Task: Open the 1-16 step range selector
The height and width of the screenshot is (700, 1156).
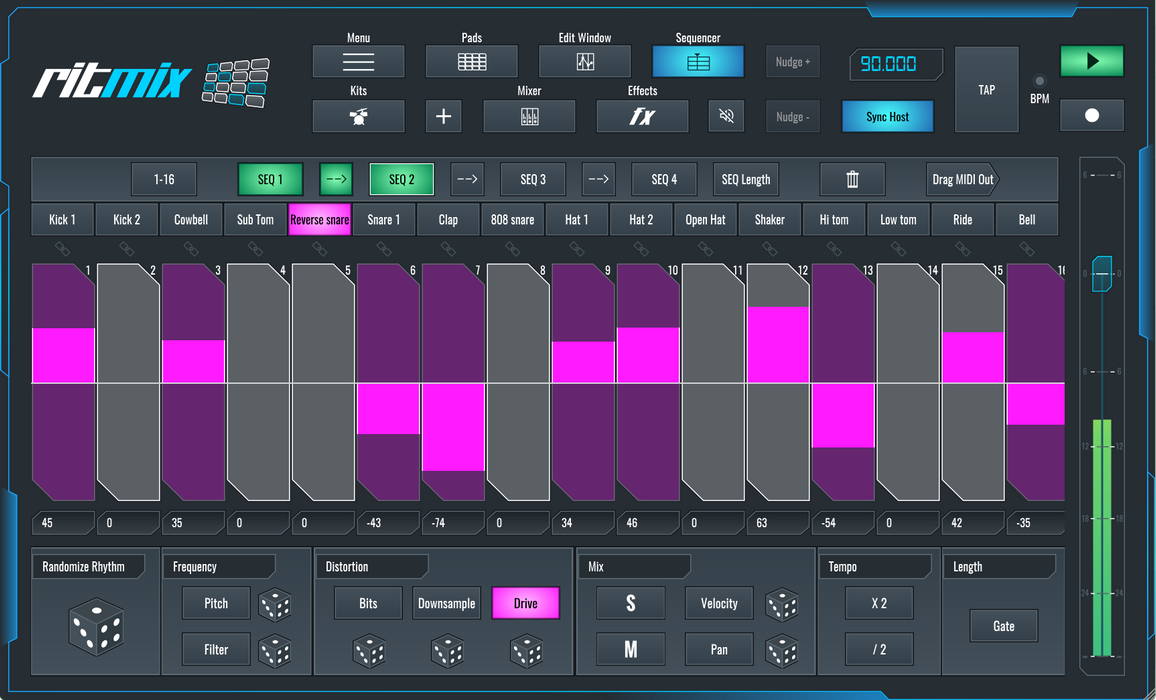Action: tap(164, 180)
